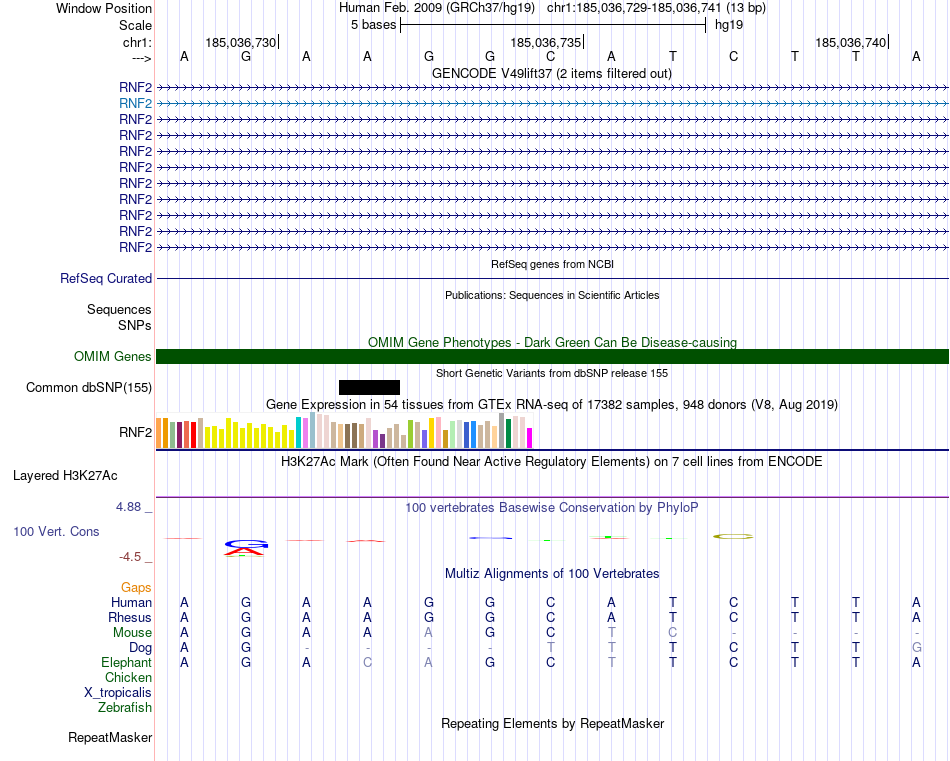Click the 'Human Feb. 2009 (GRCh37/hg19)' heading

pos(437,8)
